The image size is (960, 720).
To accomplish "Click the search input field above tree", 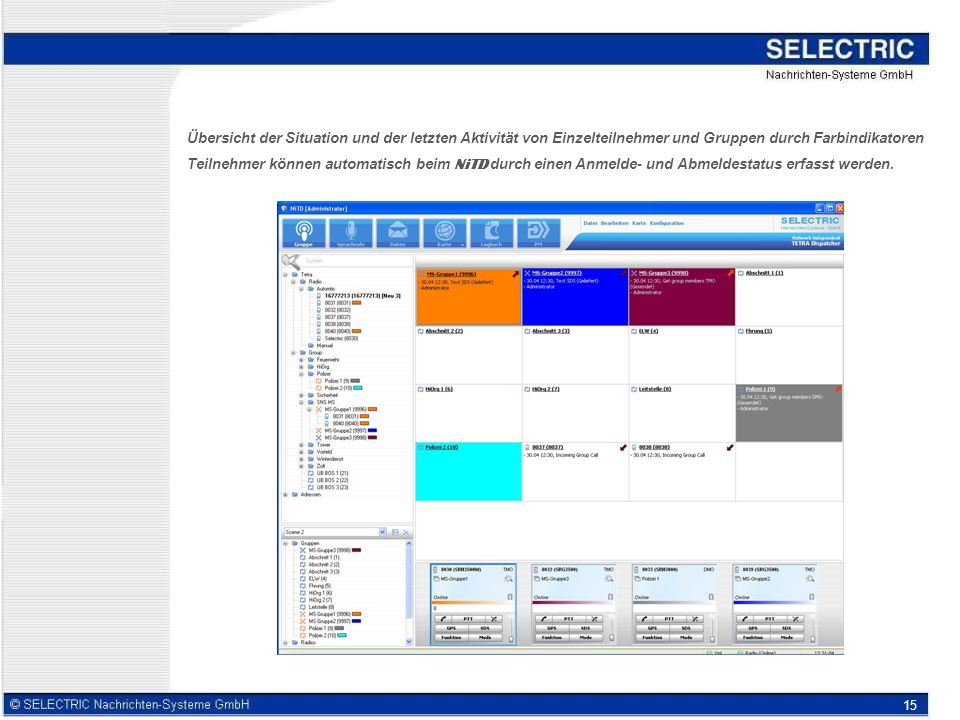I will (x=357, y=261).
